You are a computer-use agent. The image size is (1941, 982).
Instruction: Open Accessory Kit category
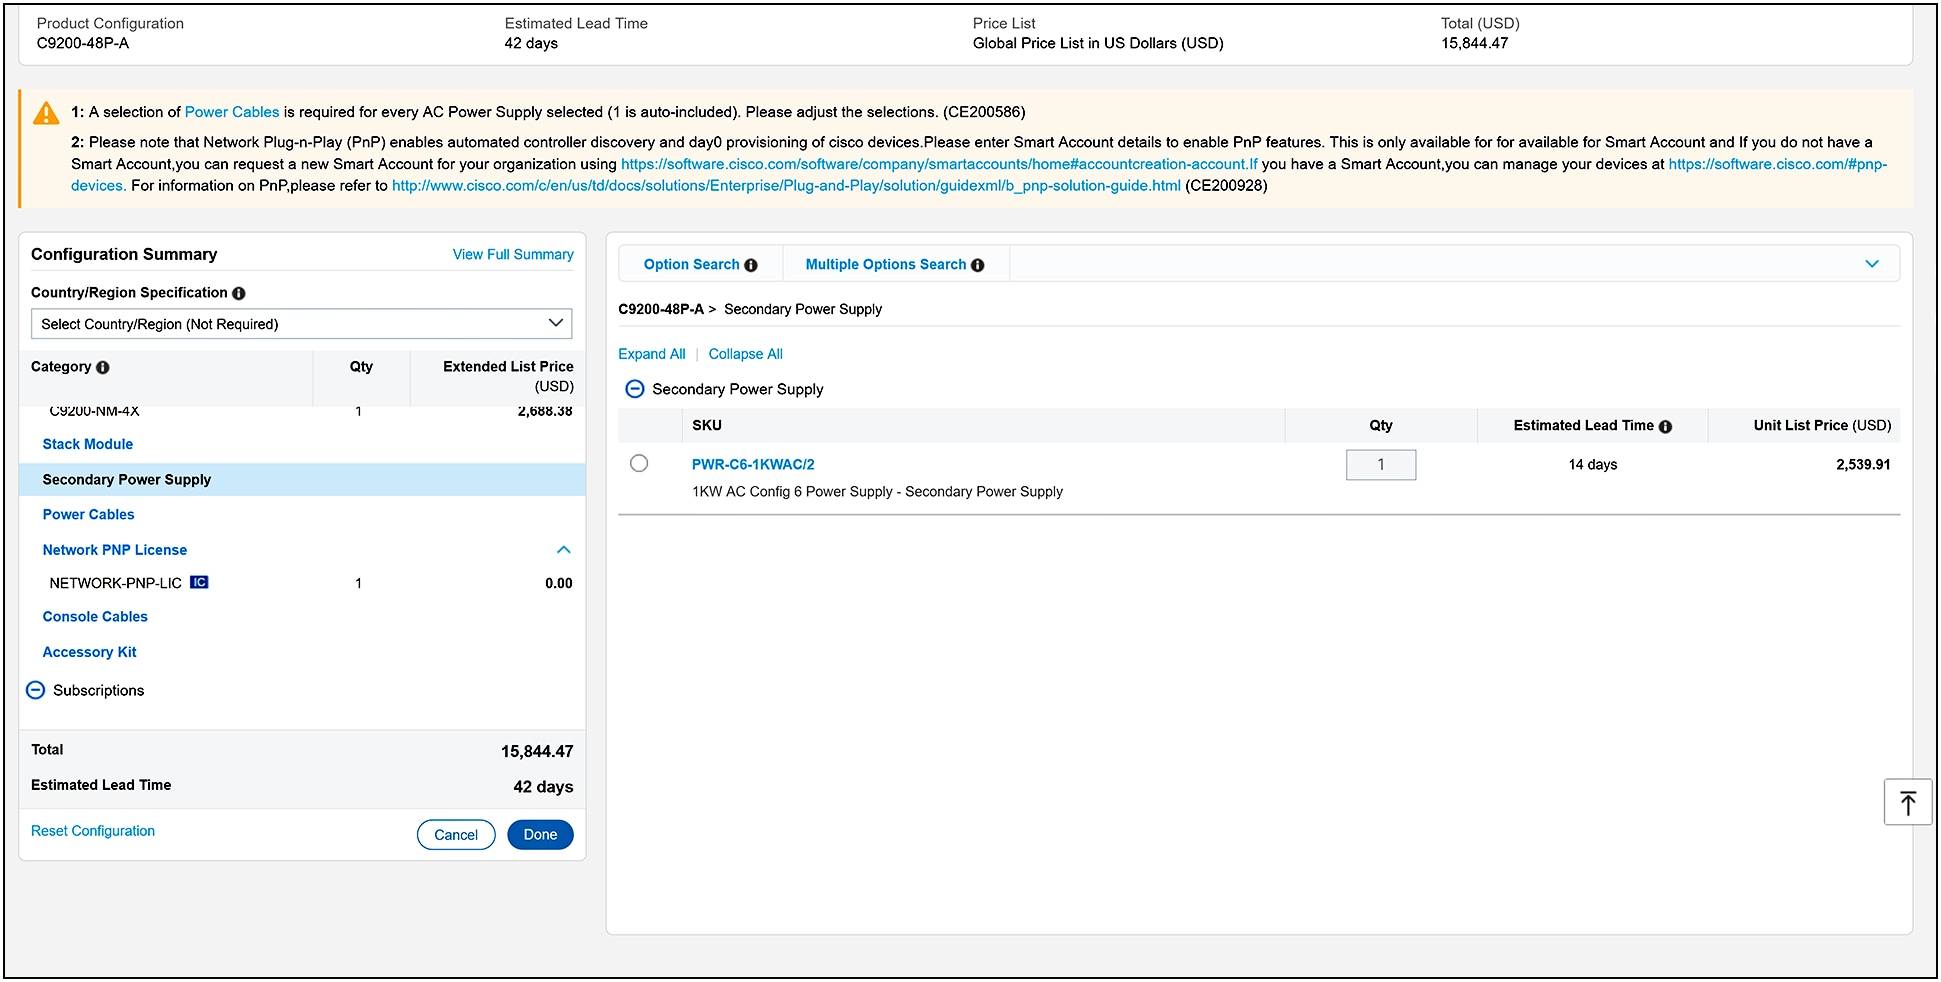point(89,652)
